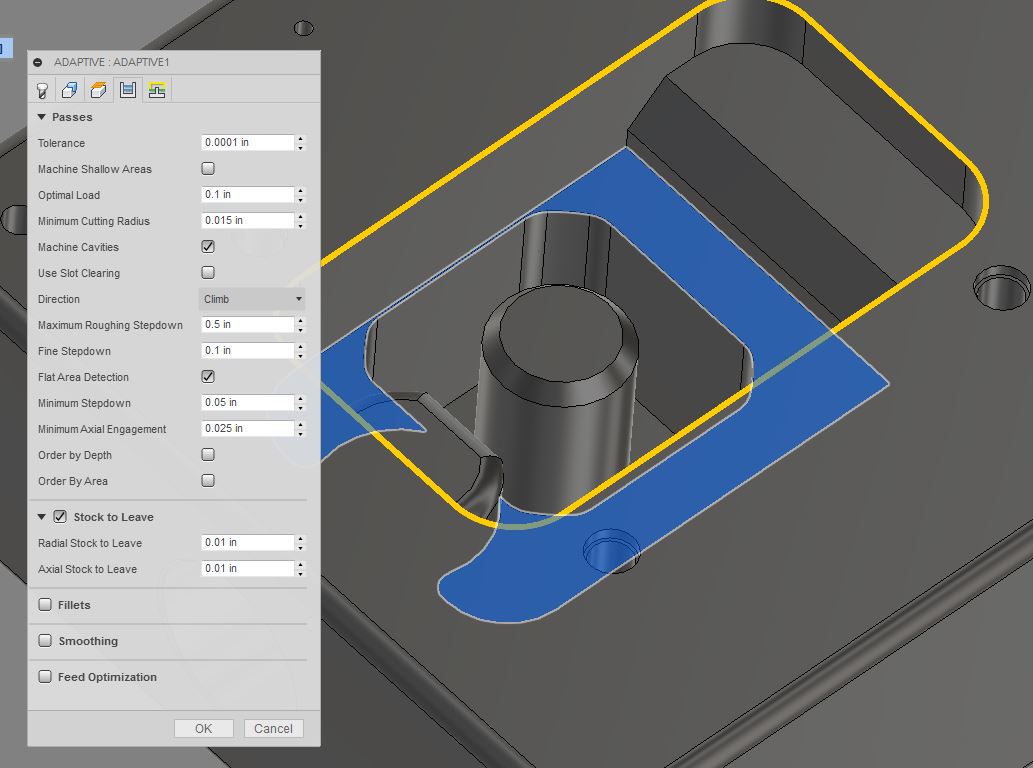1033x768 pixels.
Task: Enable Use Slot Clearing
Action: 207,272
